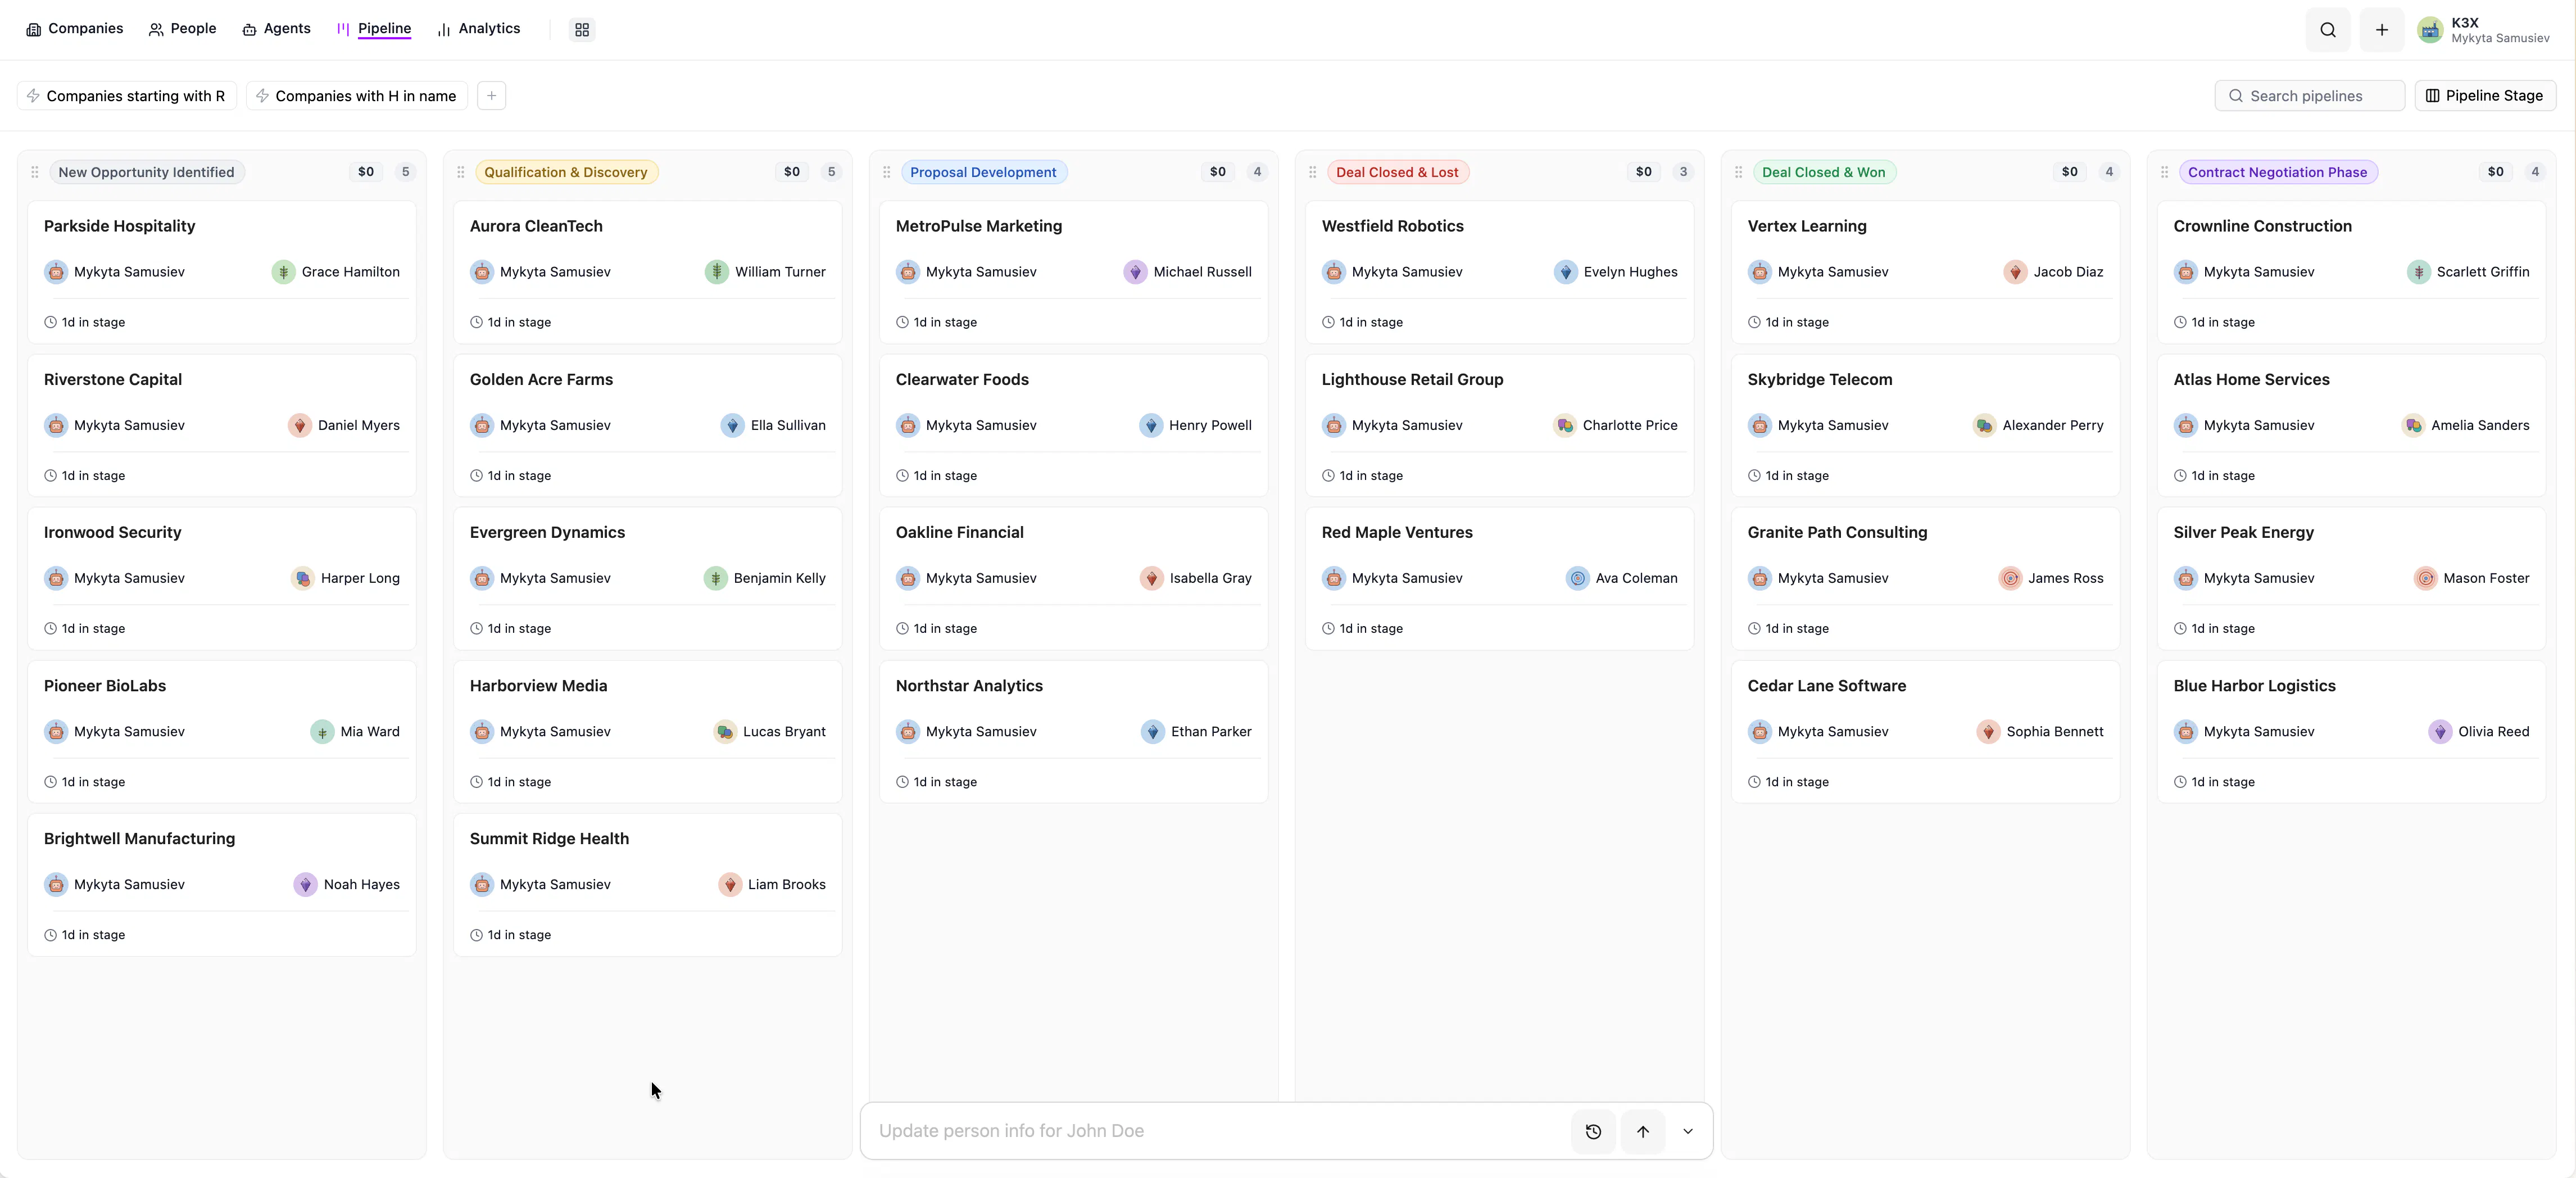
Task: Grab the Deal Closed & Lost column handle
Action: [x=1313, y=172]
